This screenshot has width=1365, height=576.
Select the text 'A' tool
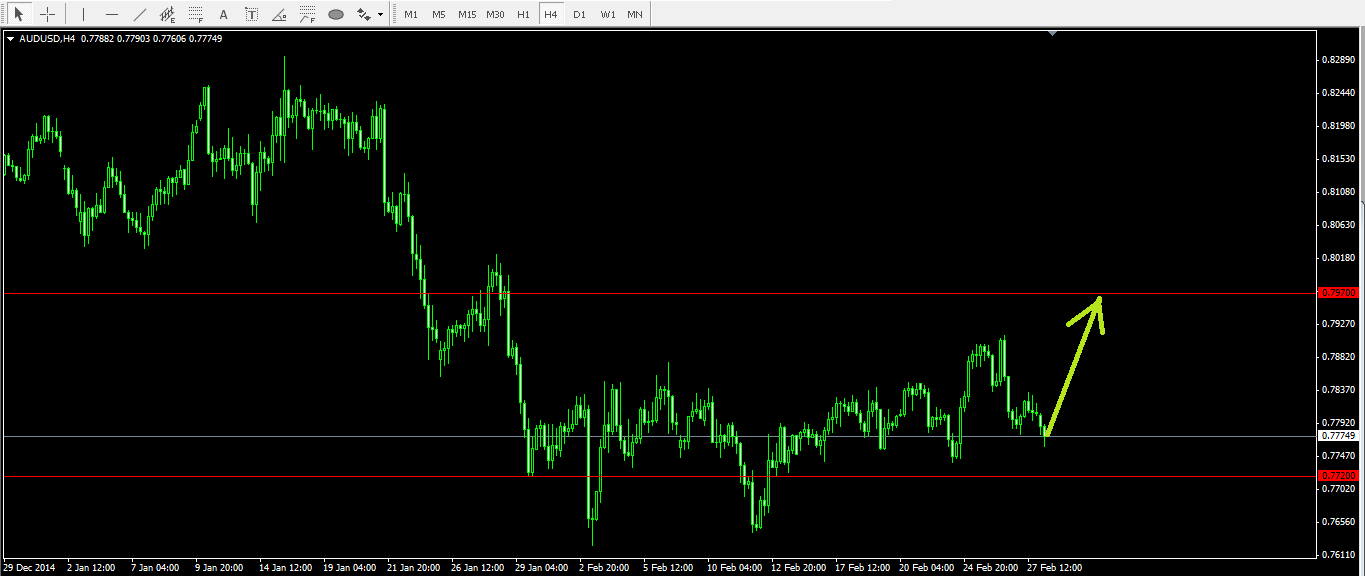click(223, 14)
